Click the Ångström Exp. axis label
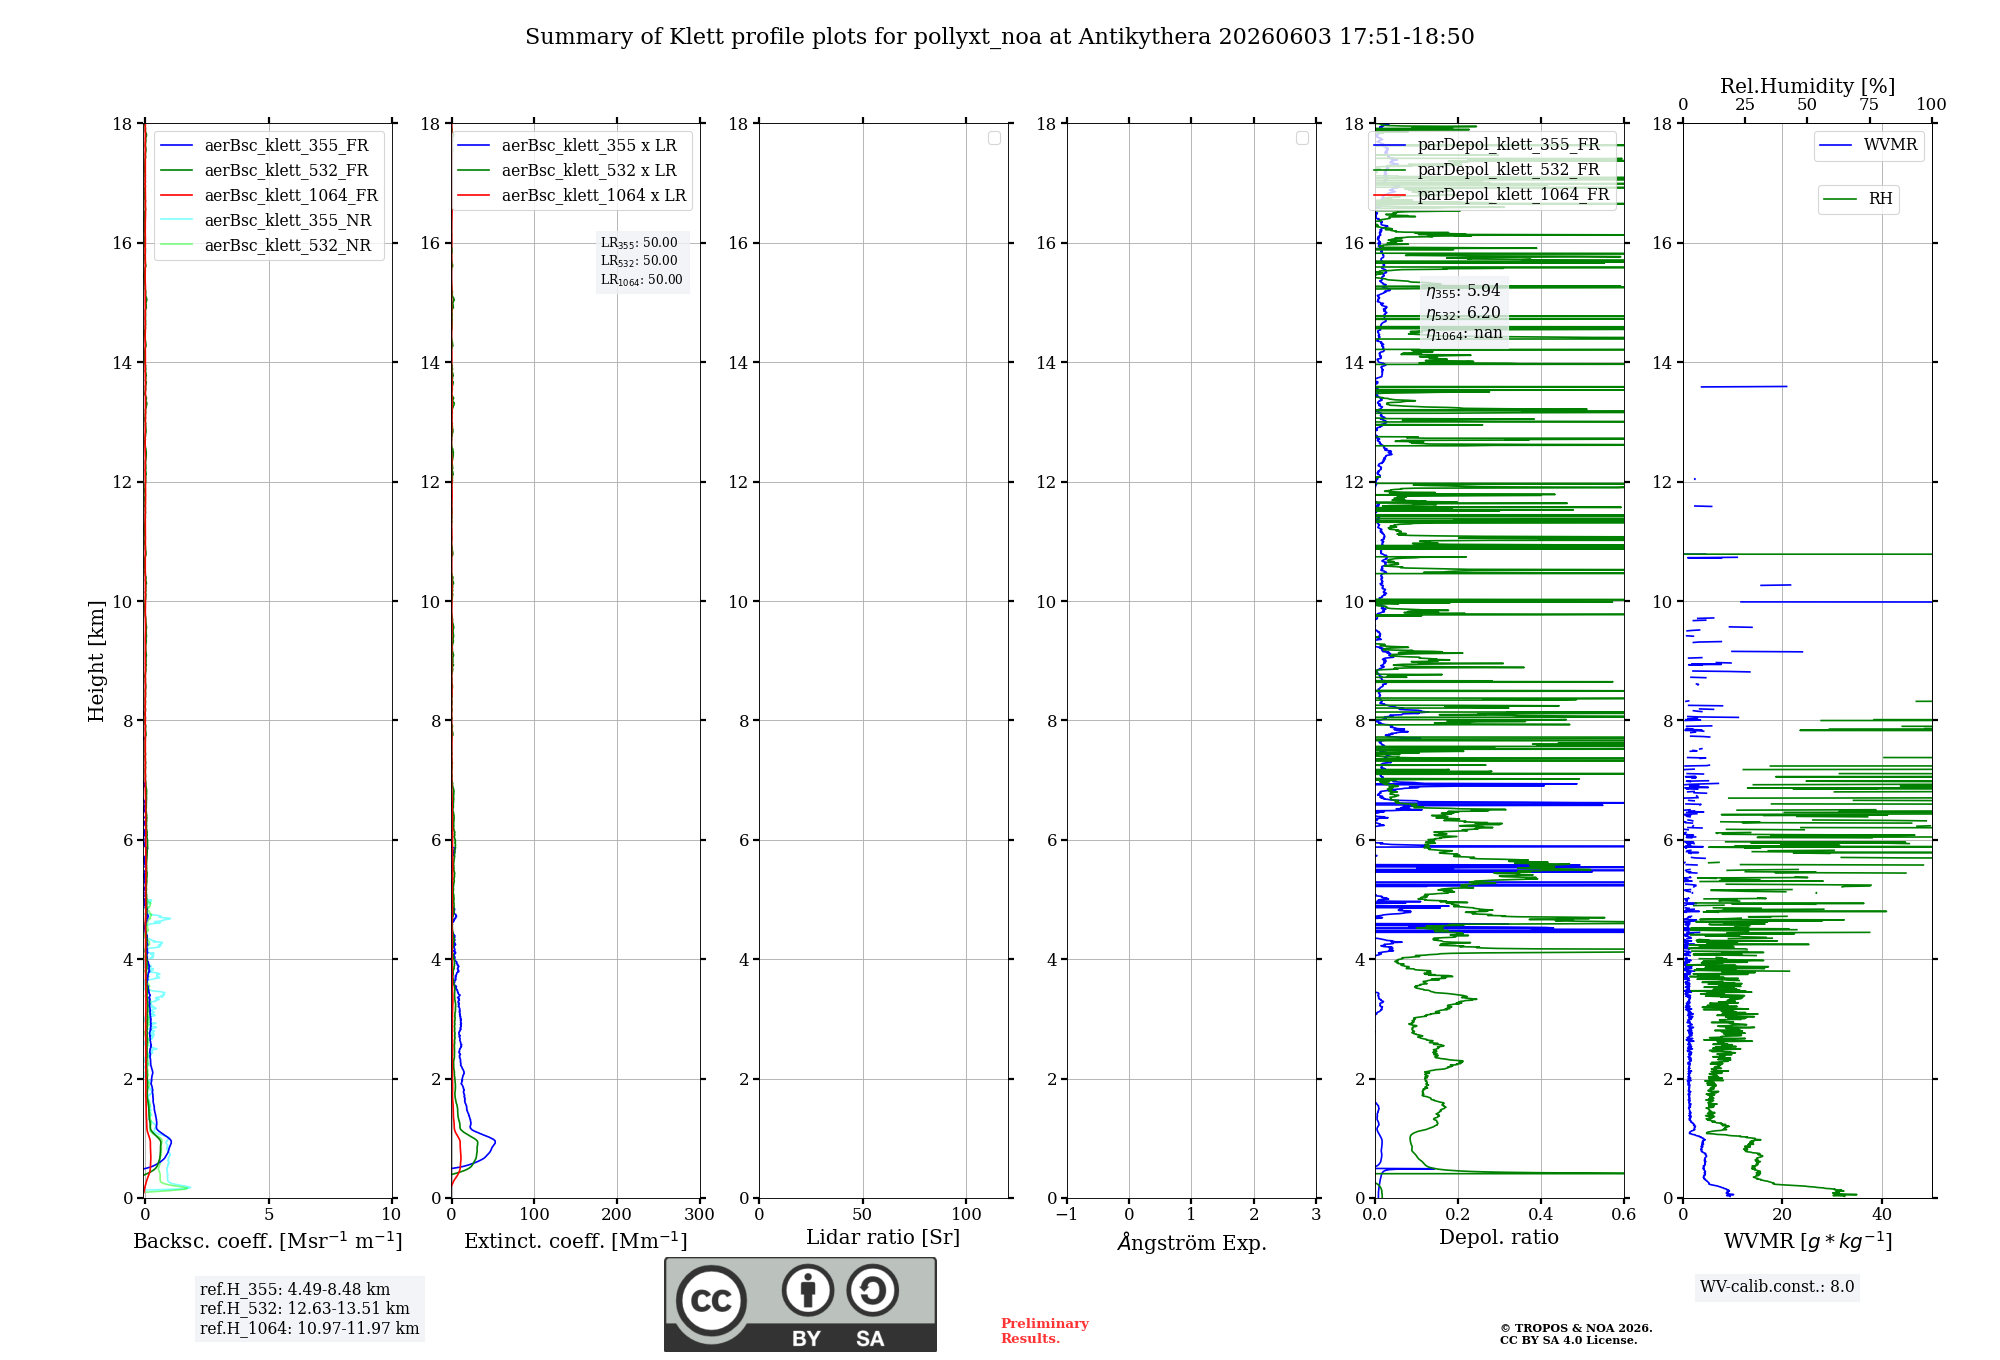The height and width of the screenshot is (1360, 2000). click(x=1192, y=1242)
